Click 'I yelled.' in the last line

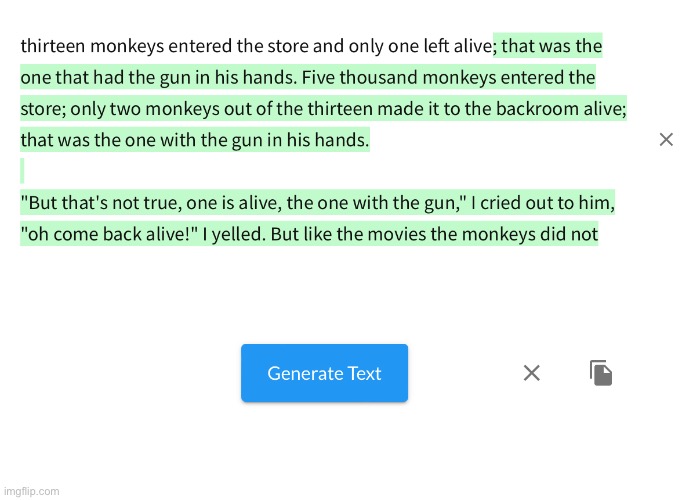234,234
